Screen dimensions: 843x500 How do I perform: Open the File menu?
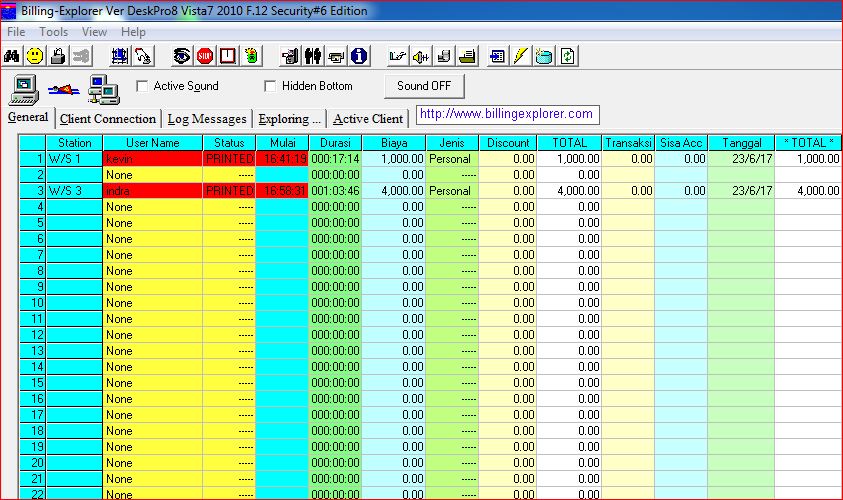[x=16, y=32]
